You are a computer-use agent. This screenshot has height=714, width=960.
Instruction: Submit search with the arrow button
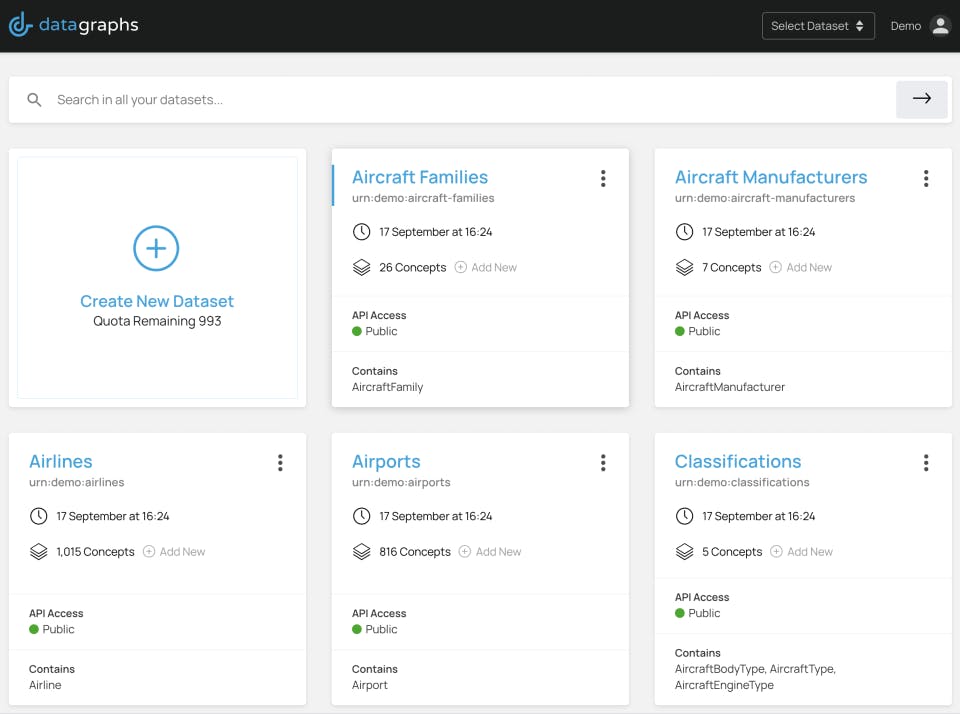[x=921, y=99]
